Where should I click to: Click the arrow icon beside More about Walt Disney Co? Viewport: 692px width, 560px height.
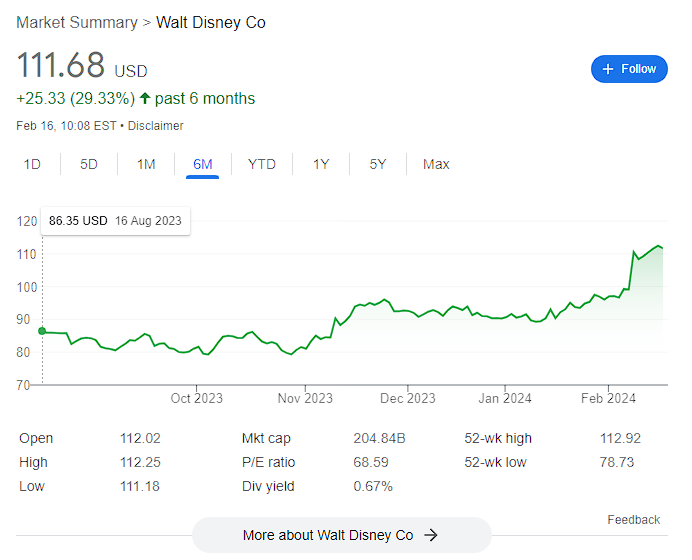pyautogui.click(x=431, y=535)
